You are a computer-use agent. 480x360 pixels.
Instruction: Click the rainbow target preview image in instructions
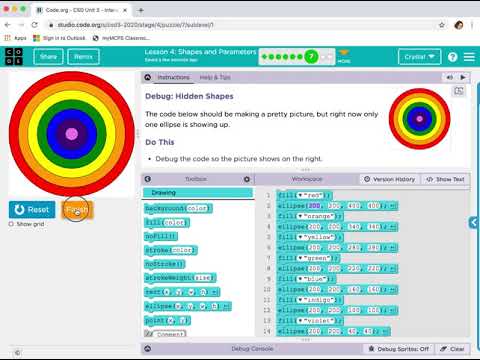tap(419, 119)
